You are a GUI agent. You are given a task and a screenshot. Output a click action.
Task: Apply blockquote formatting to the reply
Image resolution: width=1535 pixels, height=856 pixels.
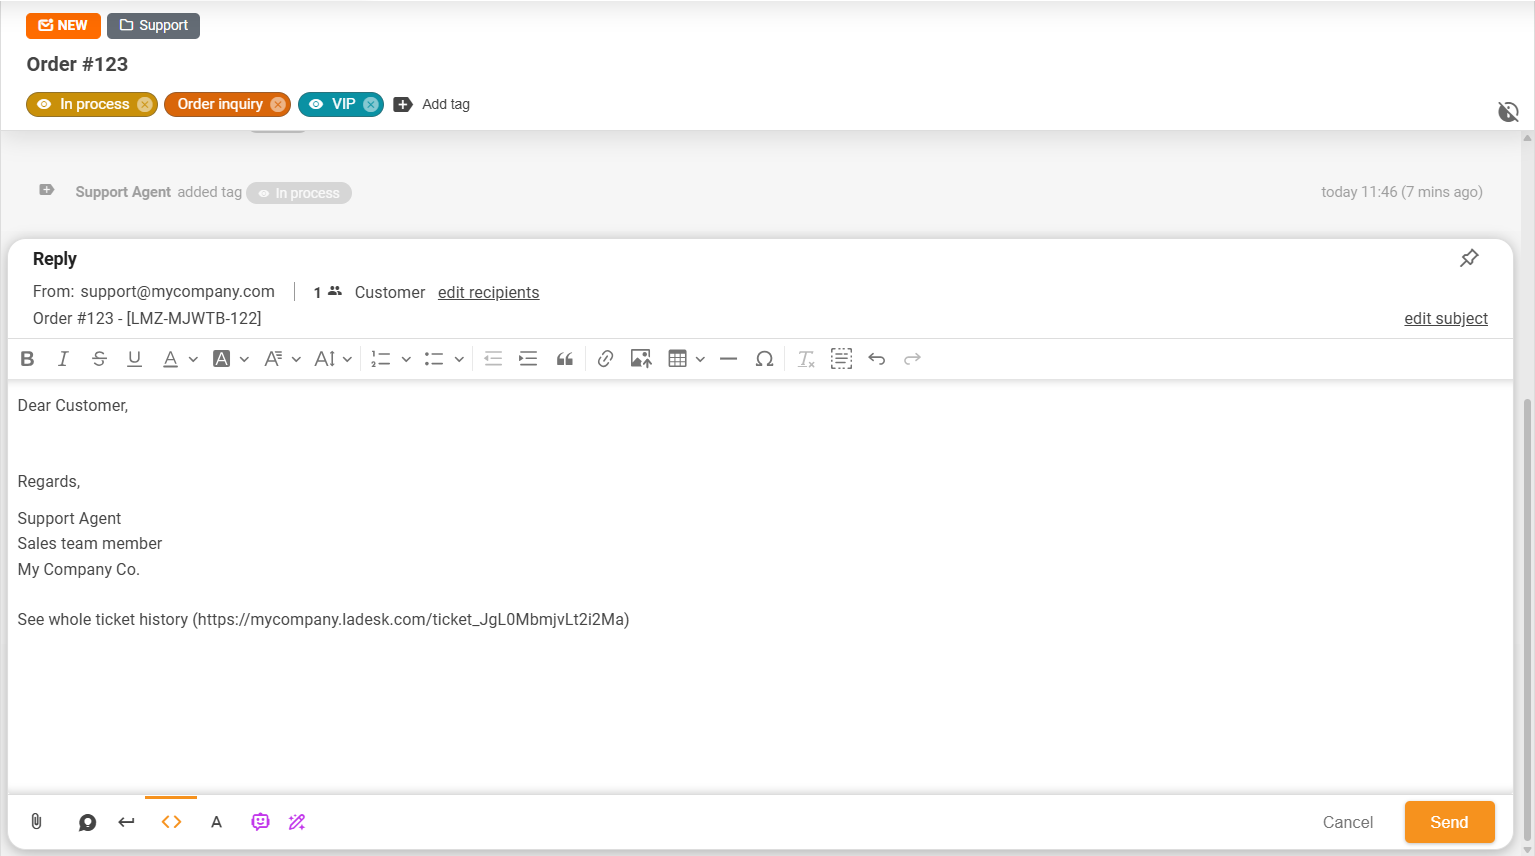[564, 358]
